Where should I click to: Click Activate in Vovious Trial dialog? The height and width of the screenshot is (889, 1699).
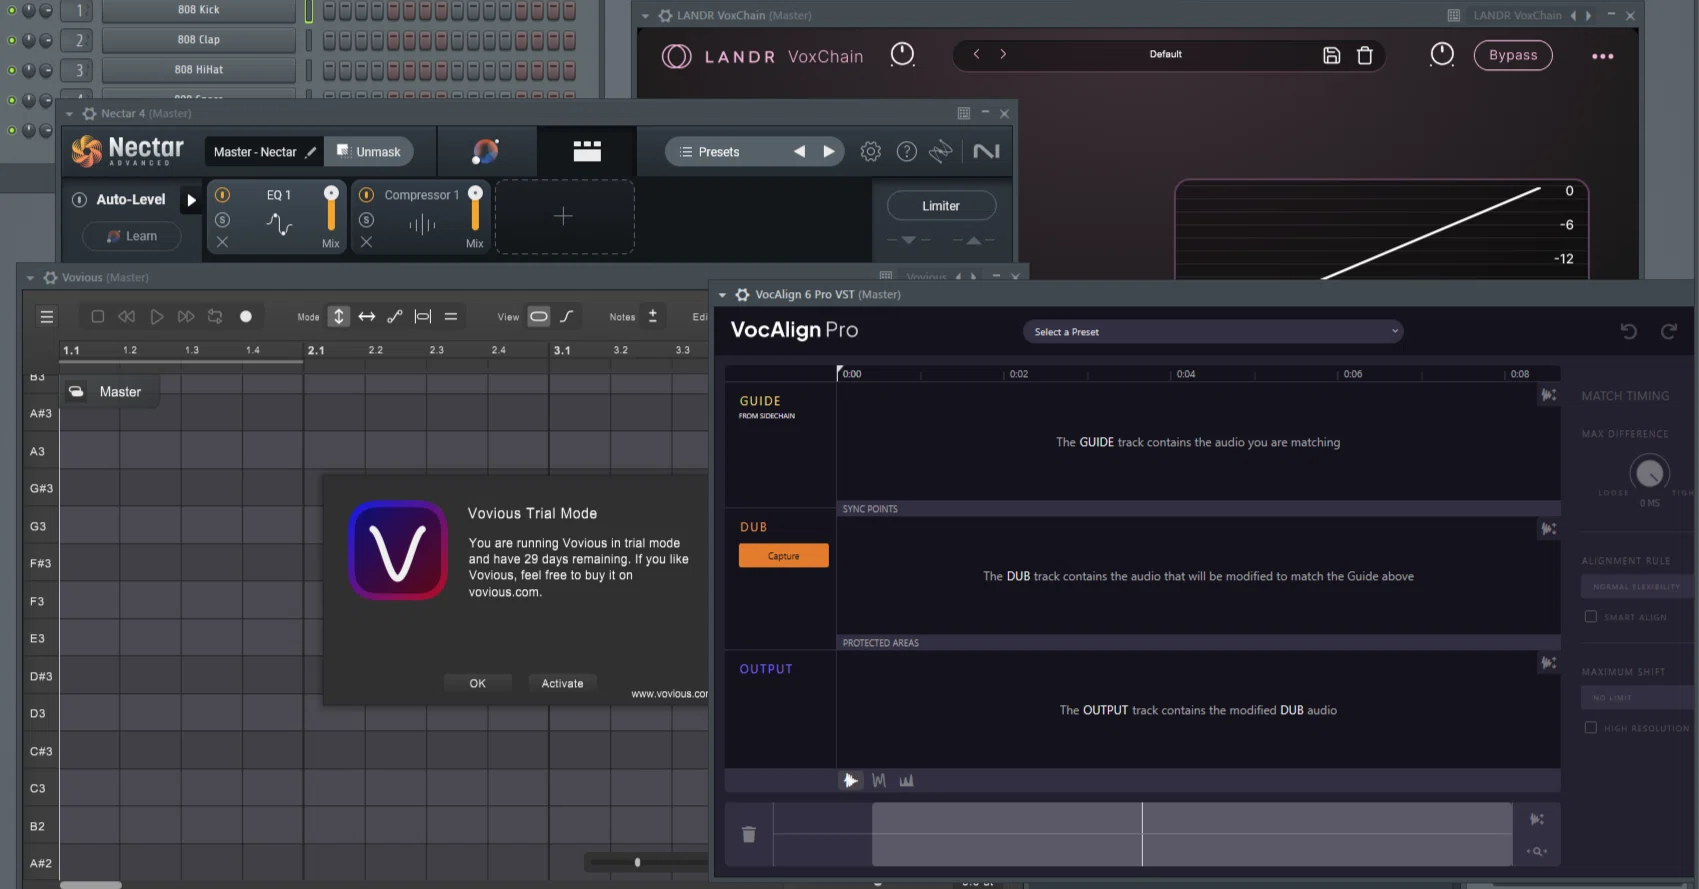[562, 683]
